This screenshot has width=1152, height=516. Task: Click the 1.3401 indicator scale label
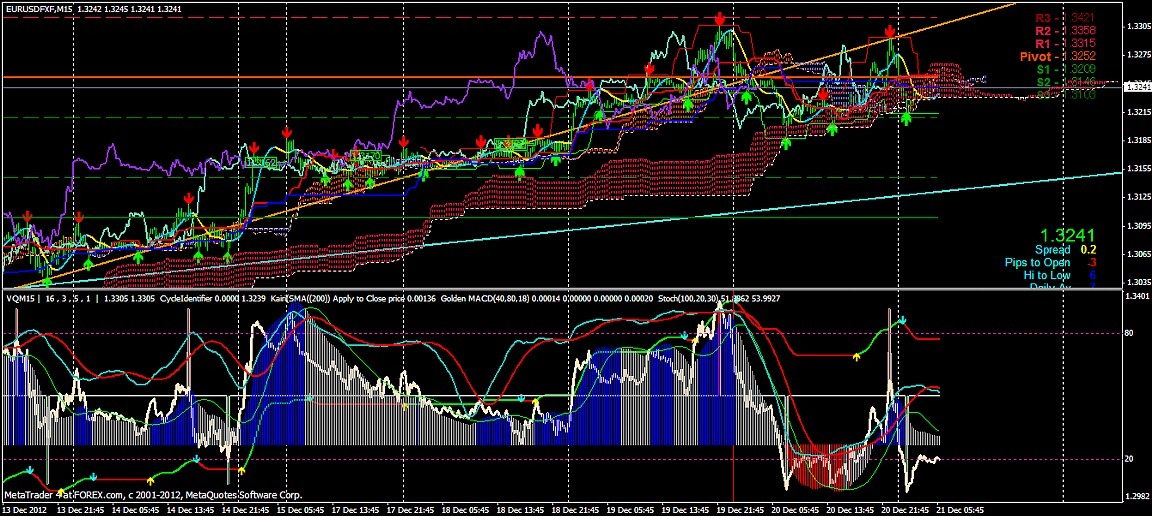pos(1136,297)
